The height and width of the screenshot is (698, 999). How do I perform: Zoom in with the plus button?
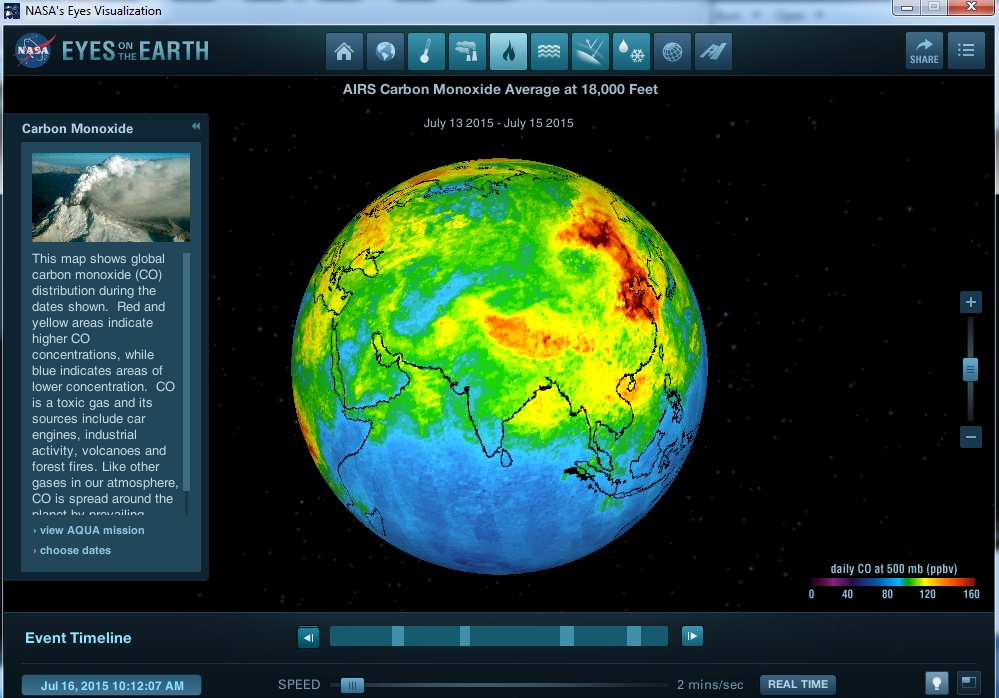click(970, 302)
